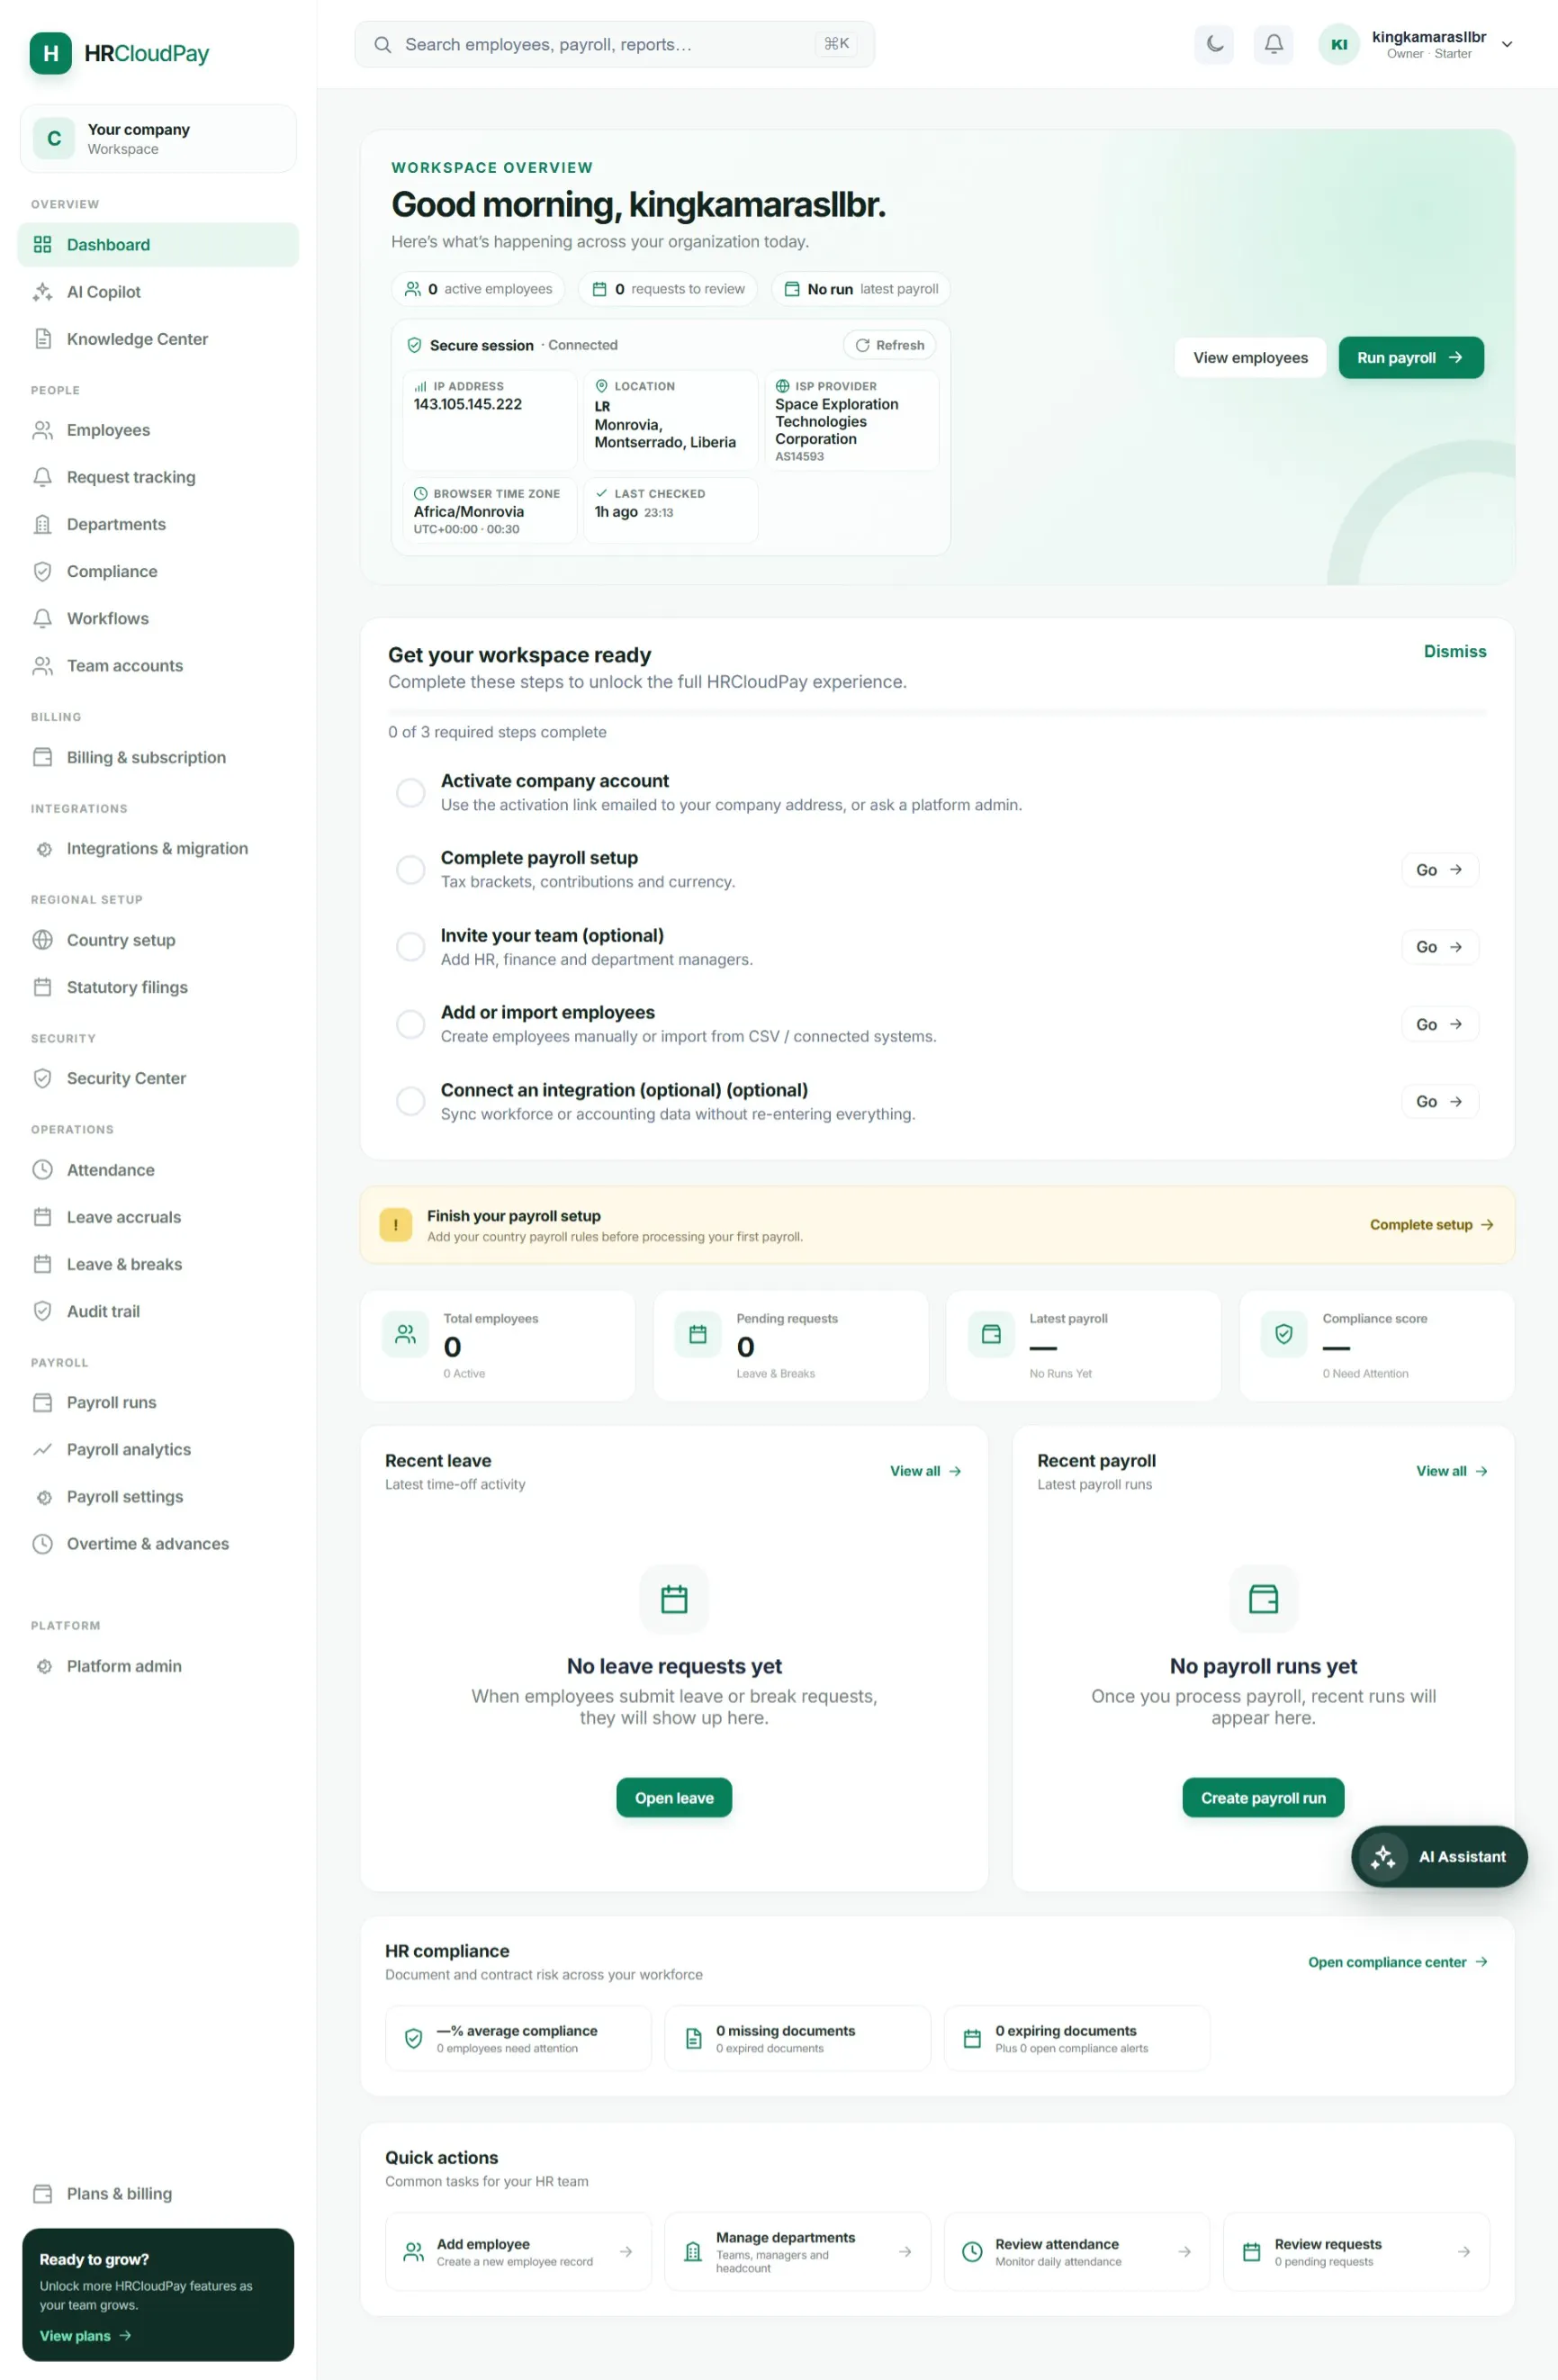Click the AI Copilot sparkle icon in sidebar
Viewport: 1558px width, 2380px height.
(42, 292)
